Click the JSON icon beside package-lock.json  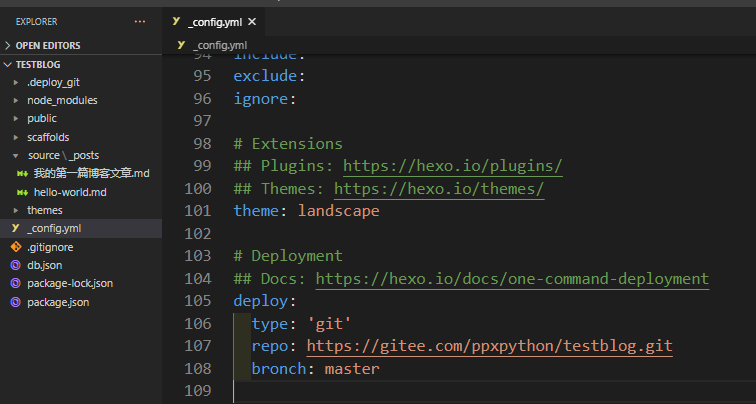tap(15, 283)
